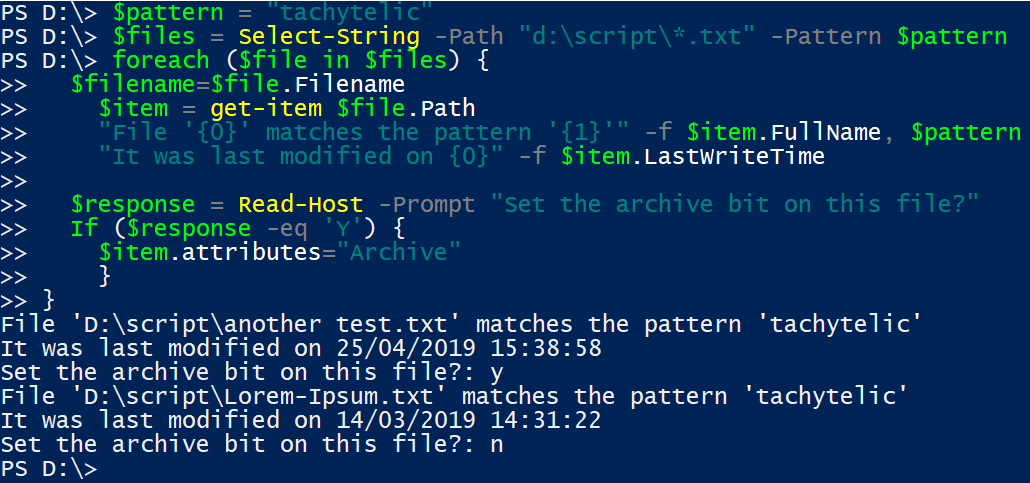Click the foreach keyword
The height and width of the screenshot is (483, 1030).
162,60
